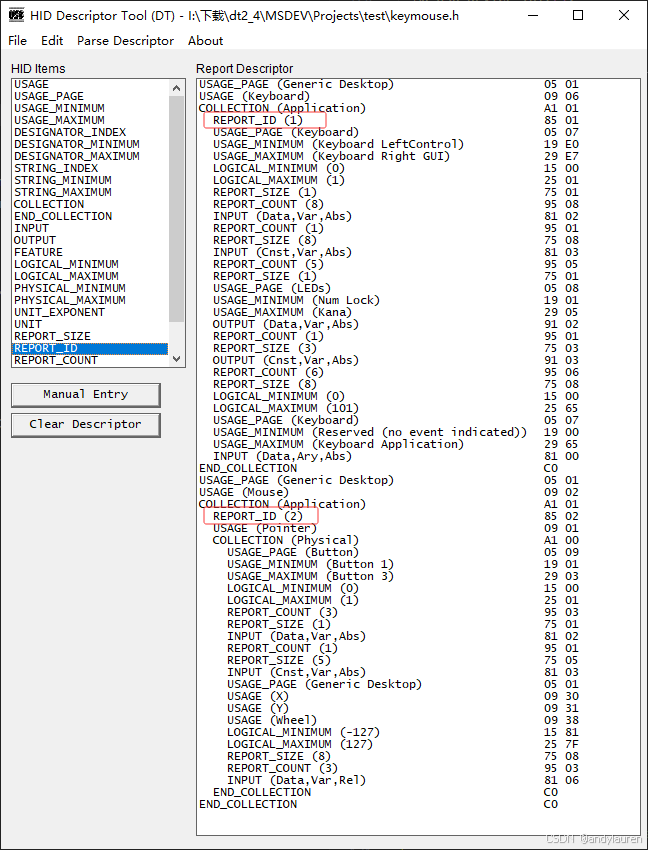Select STRING_MAXIMUM item
This screenshot has width=648, height=850.
(x=89, y=192)
